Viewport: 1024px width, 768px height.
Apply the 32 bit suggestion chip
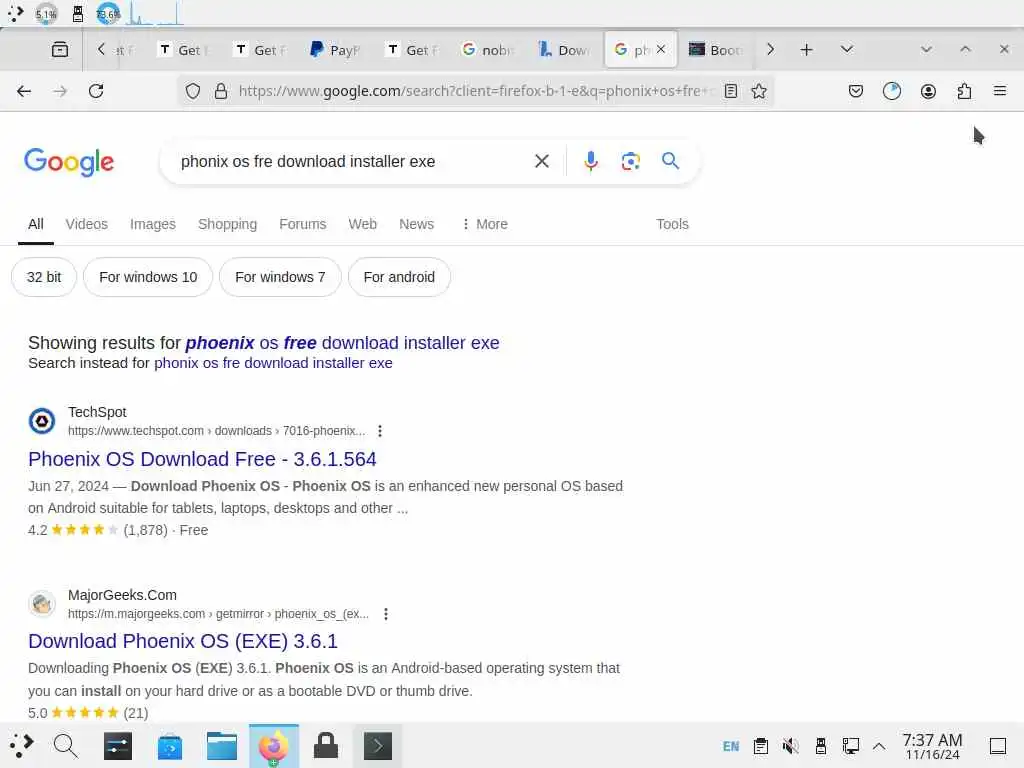[44, 277]
